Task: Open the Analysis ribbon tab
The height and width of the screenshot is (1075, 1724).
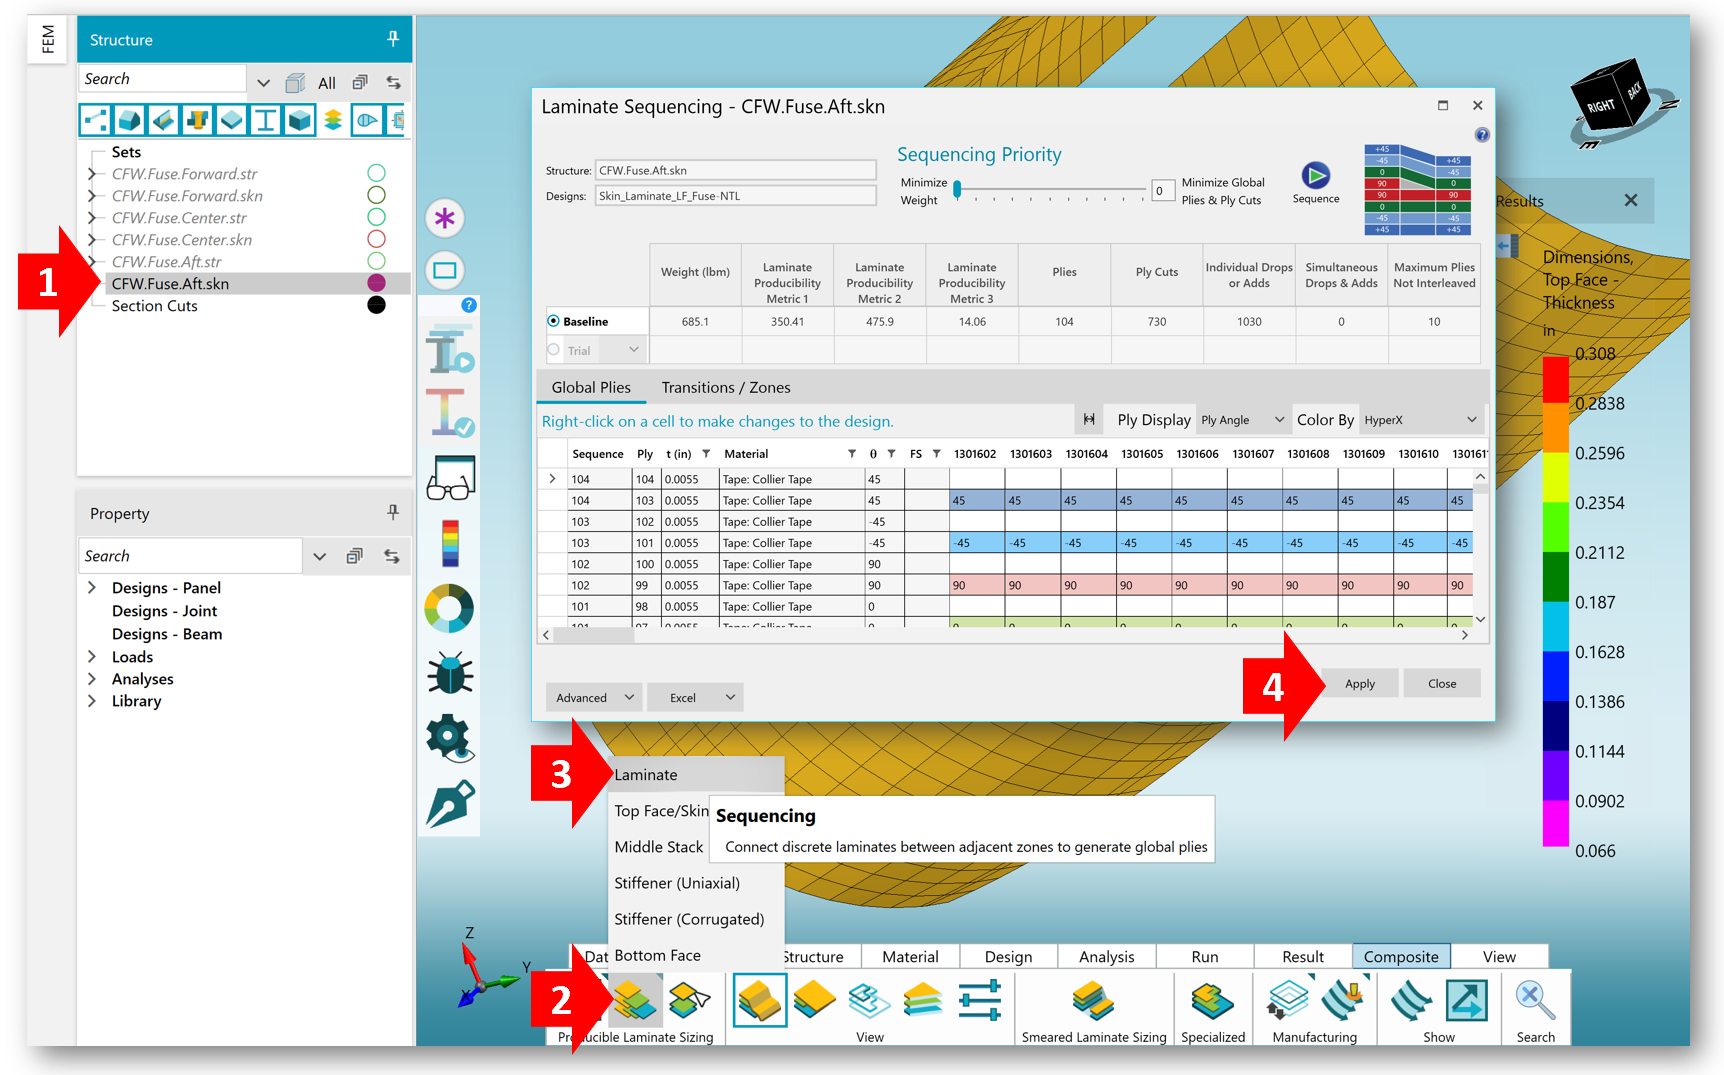Action: pos(1106,956)
